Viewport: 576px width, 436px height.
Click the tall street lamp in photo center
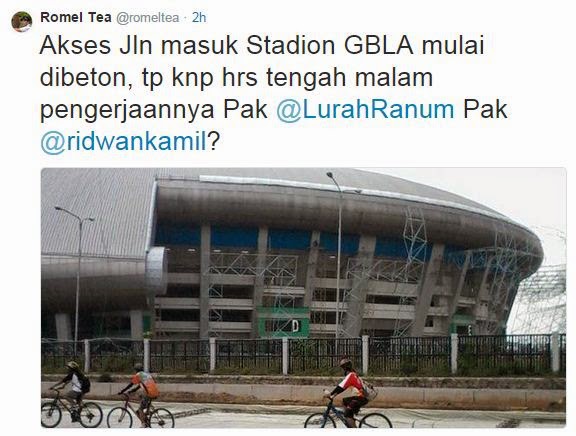click(337, 255)
